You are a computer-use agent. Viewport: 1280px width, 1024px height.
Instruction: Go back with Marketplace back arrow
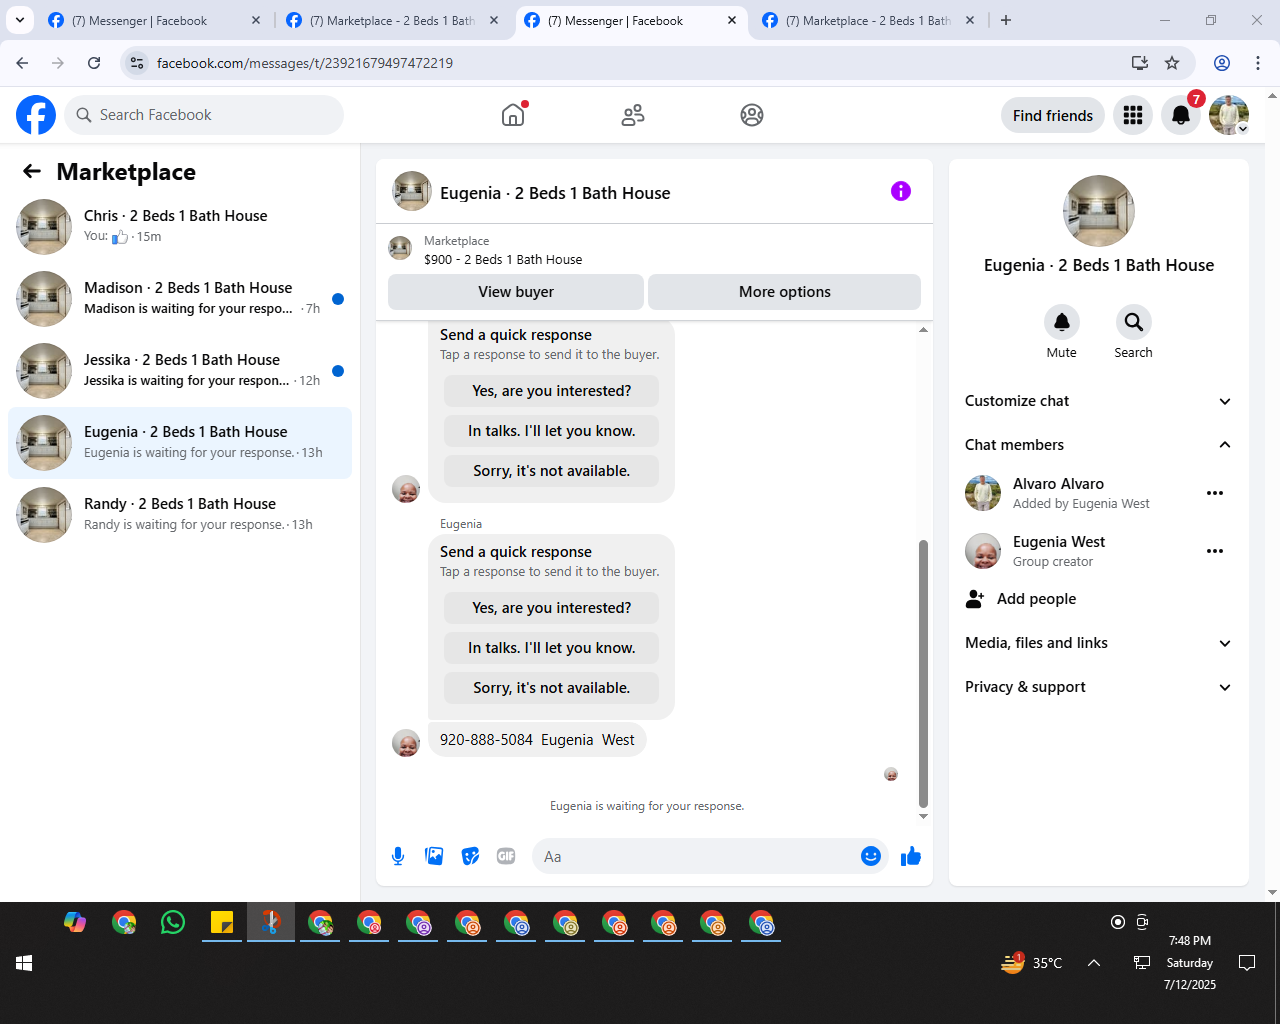(x=32, y=172)
